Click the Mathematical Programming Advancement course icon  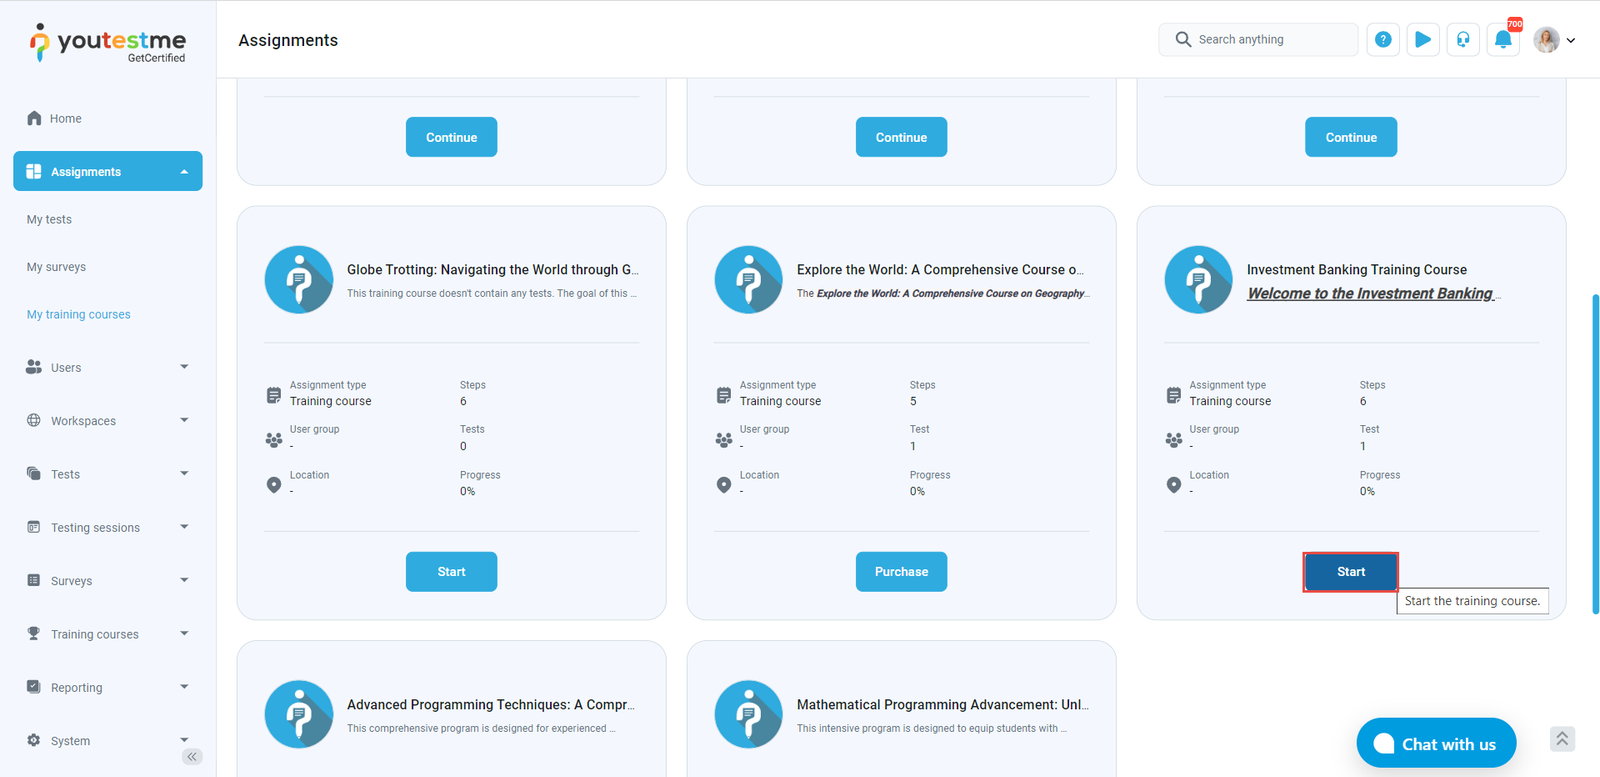tap(749, 714)
